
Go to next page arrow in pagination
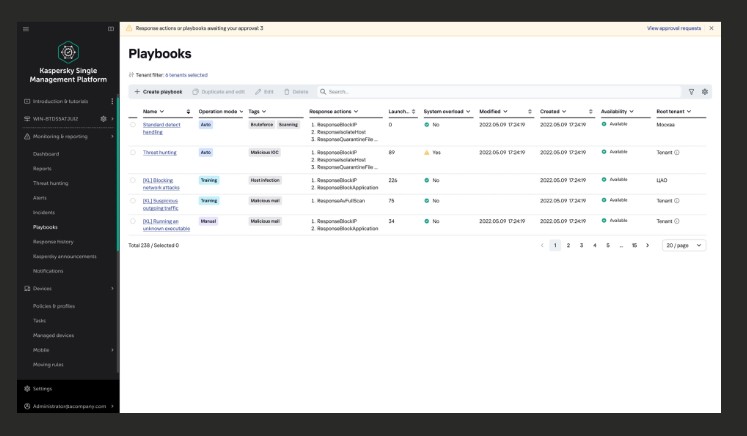(647, 245)
